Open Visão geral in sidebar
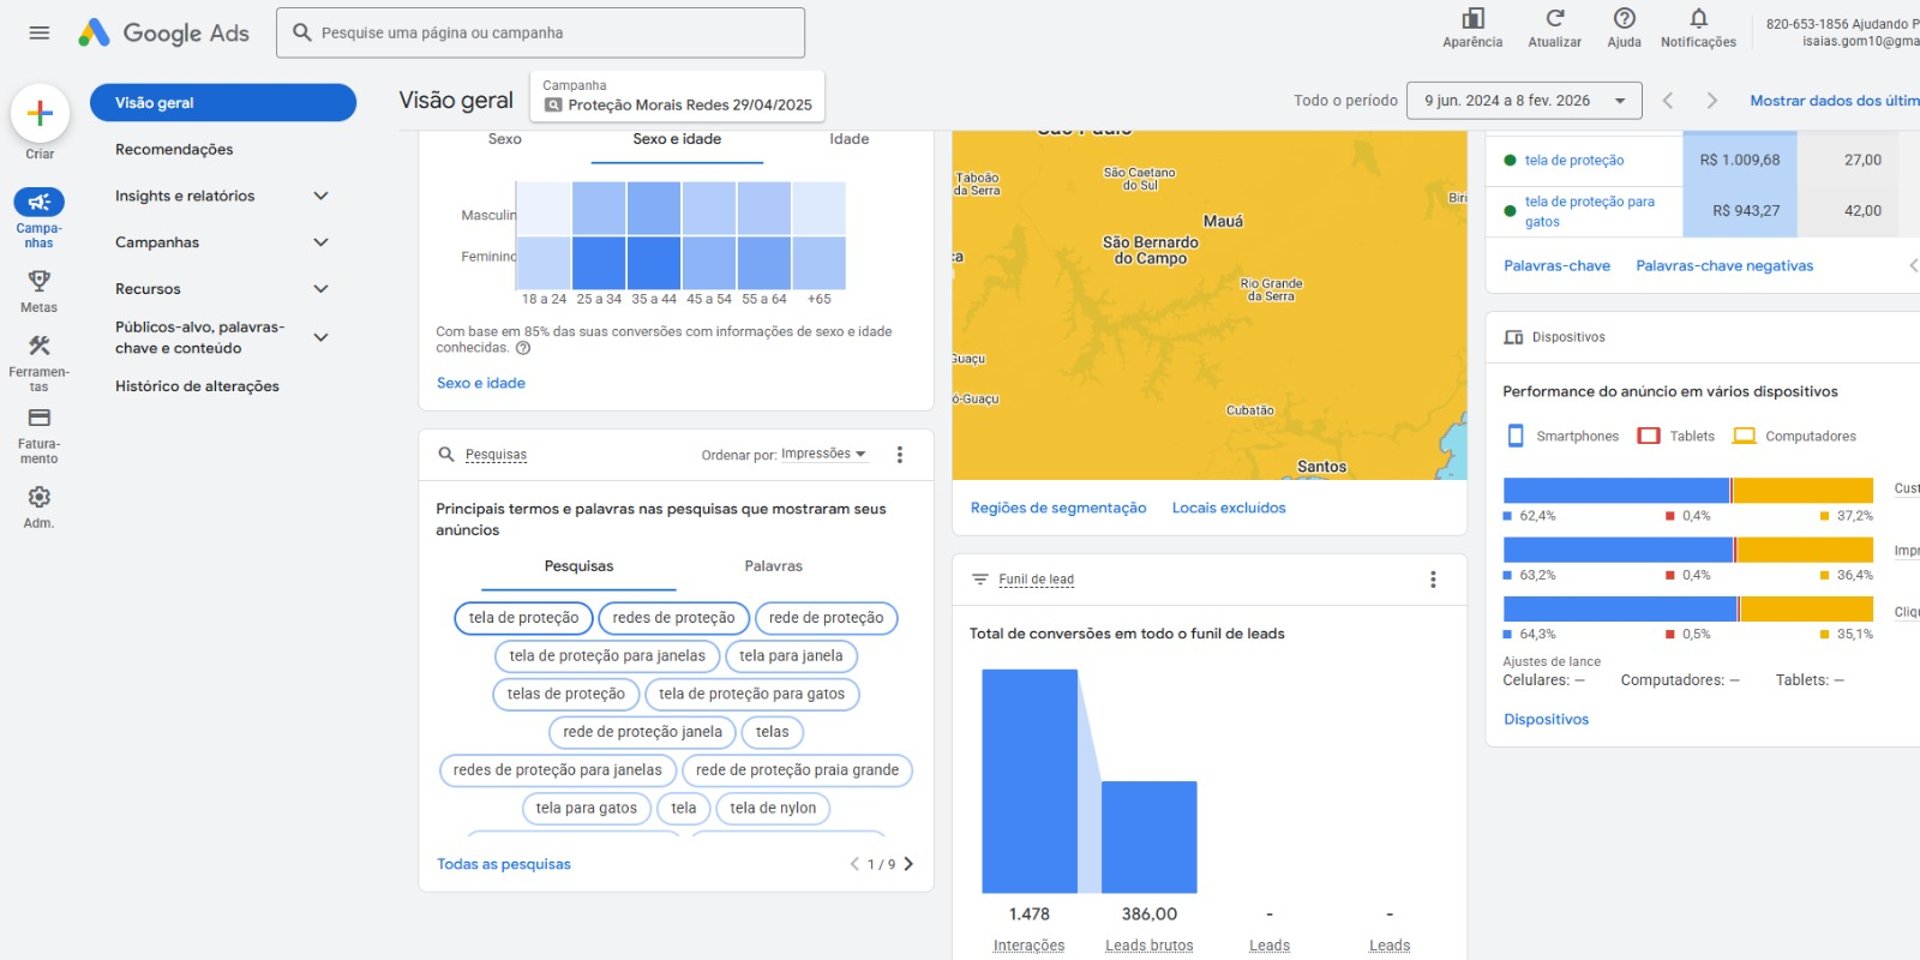The width and height of the screenshot is (1920, 960). pyautogui.click(x=223, y=103)
